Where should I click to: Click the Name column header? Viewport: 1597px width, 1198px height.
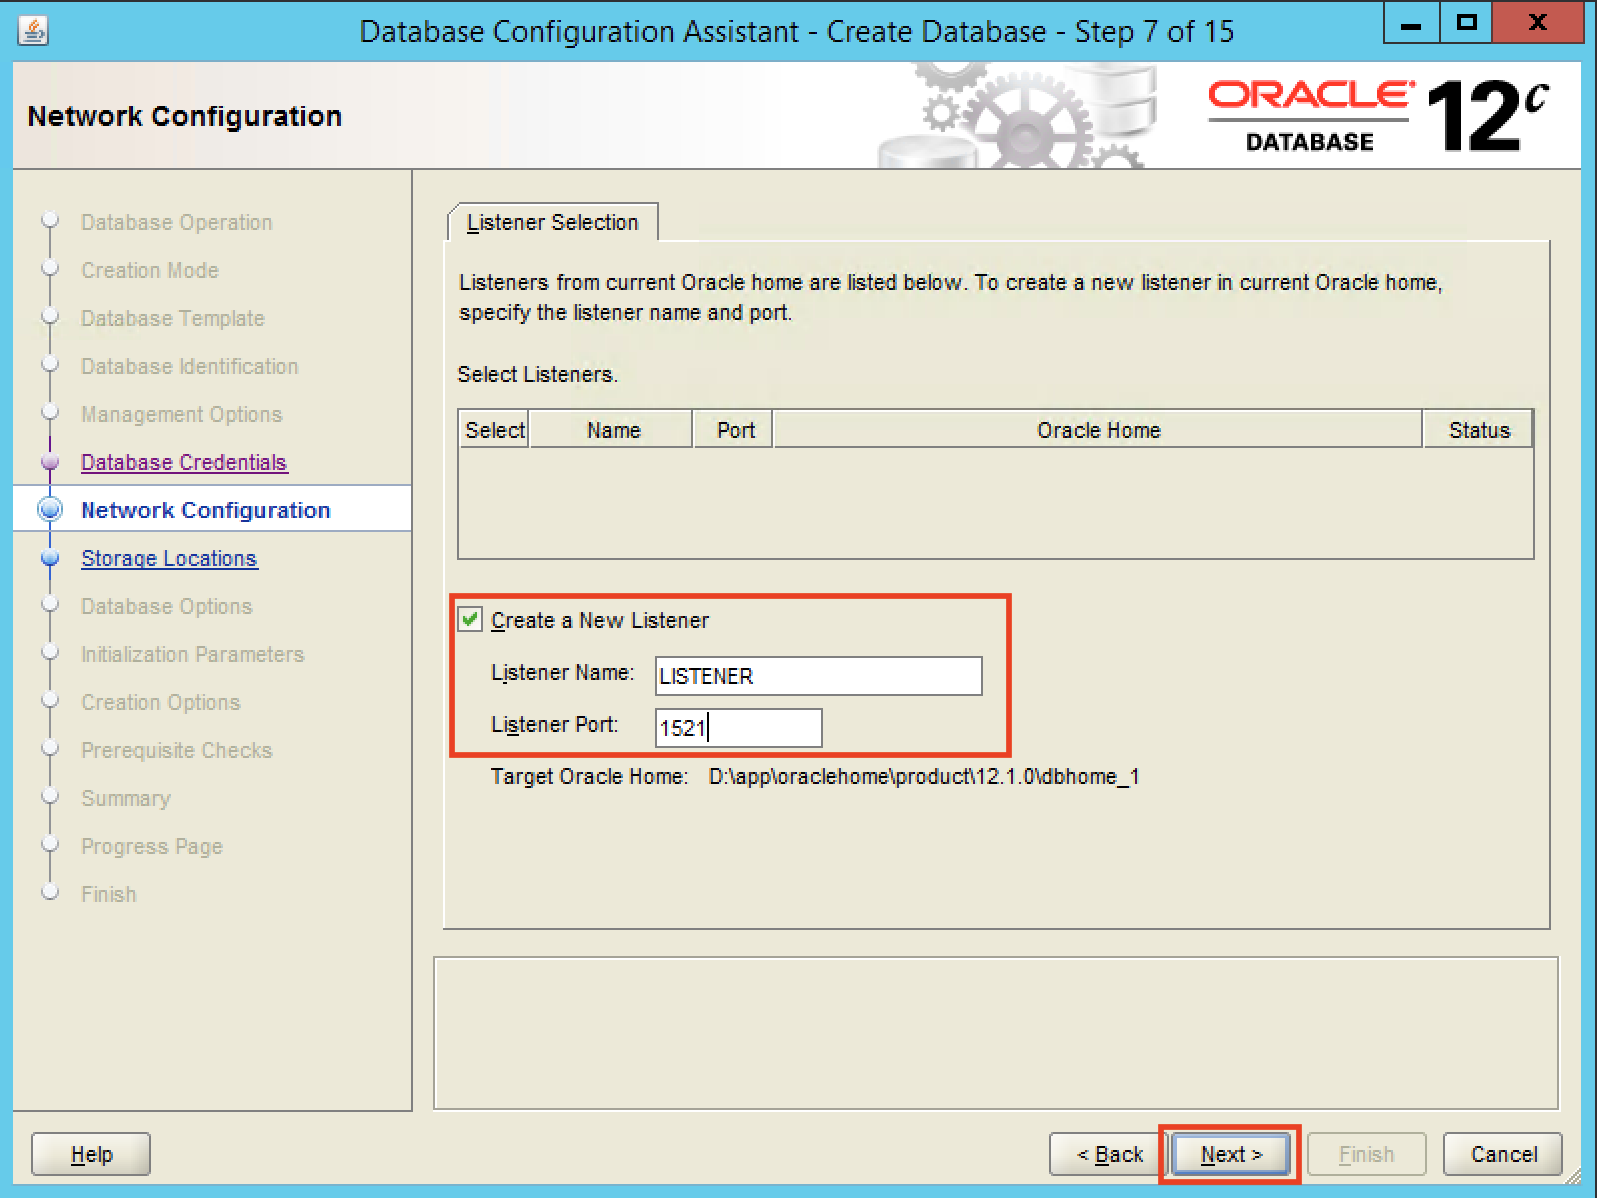coord(613,430)
